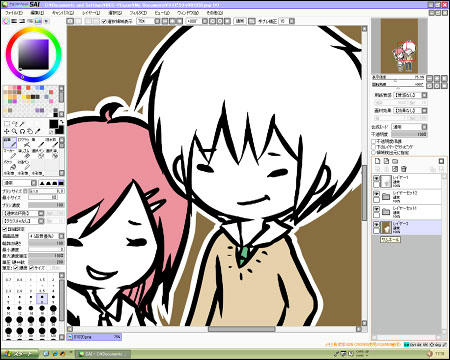Open the brush shape dropdown
The image size is (450, 360).
(x=23, y=213)
